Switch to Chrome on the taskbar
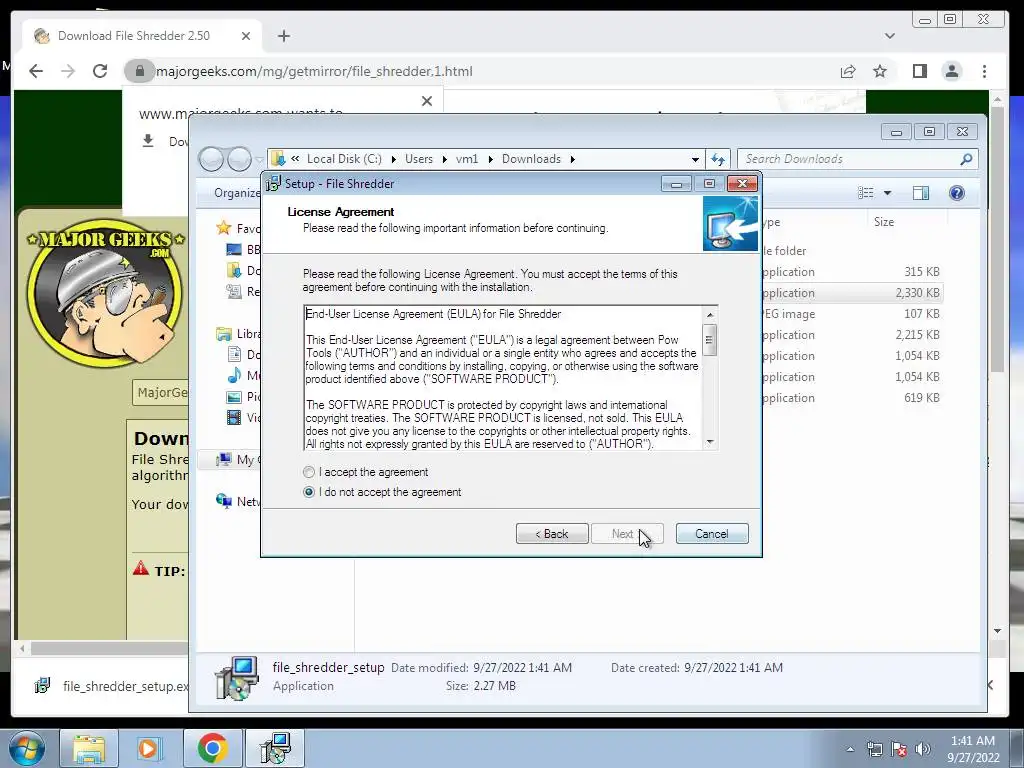 coord(212,748)
